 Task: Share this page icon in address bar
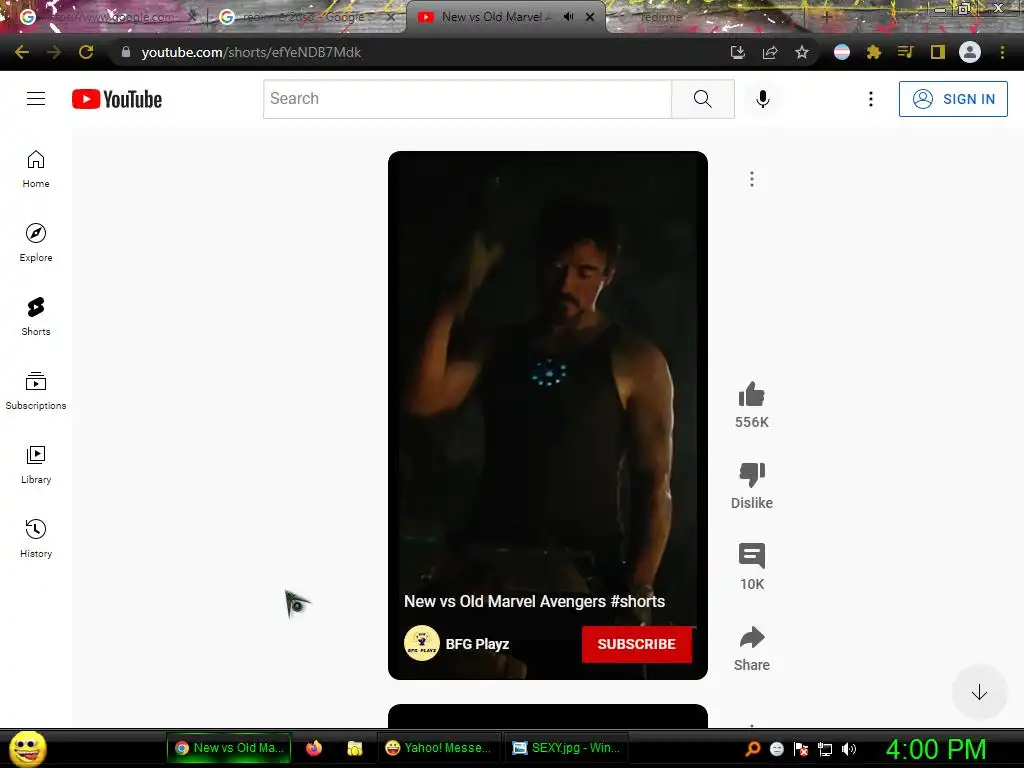click(x=770, y=52)
